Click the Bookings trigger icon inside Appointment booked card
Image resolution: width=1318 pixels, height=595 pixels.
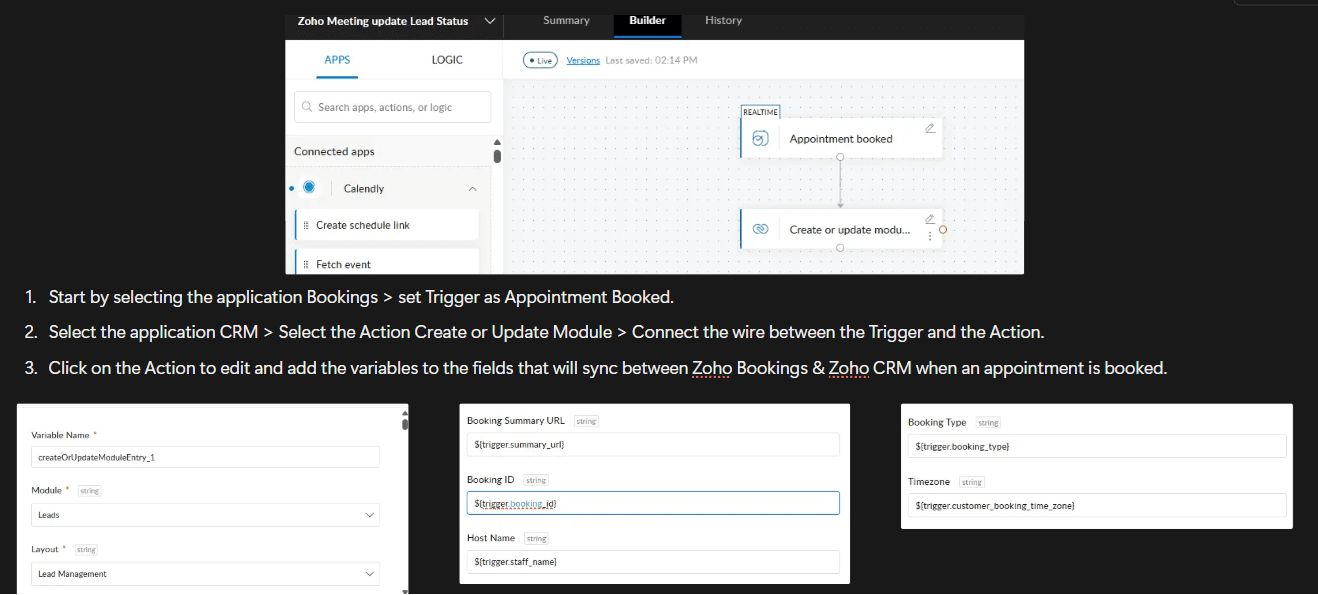point(760,136)
